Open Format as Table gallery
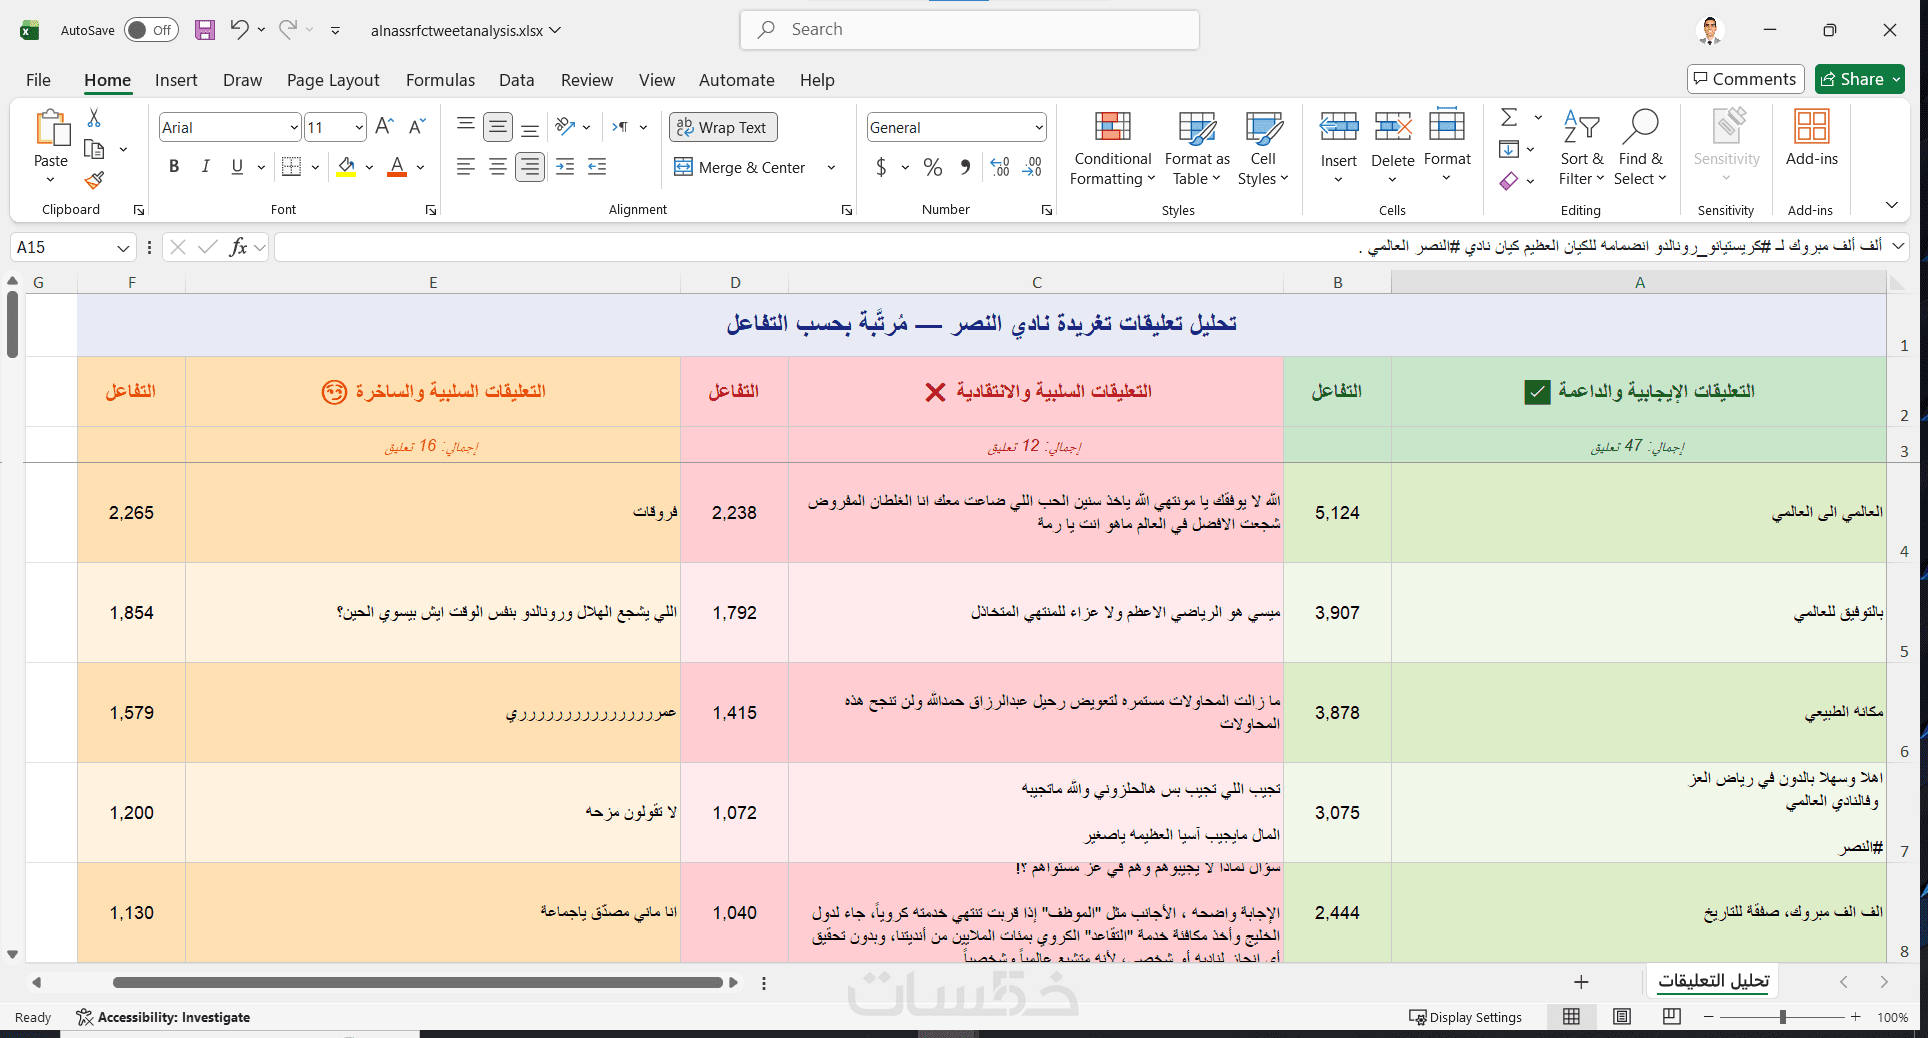The width and height of the screenshot is (1928, 1038). pyautogui.click(x=1197, y=148)
